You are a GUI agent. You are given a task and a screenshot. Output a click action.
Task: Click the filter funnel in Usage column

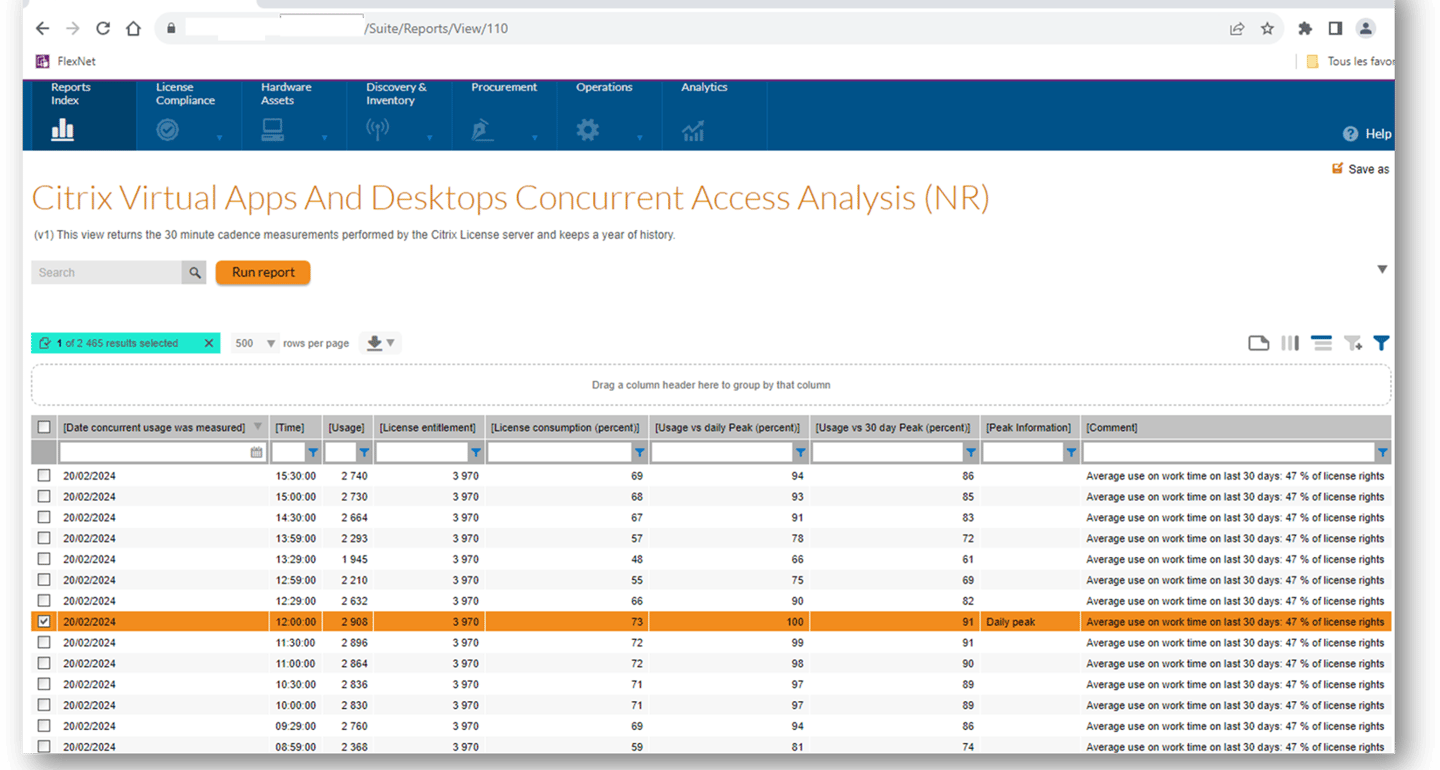(365, 453)
